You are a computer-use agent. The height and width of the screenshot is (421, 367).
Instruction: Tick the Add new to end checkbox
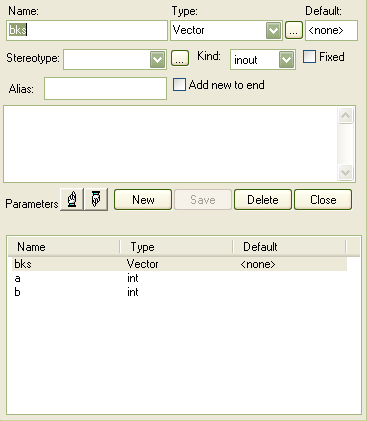179,85
